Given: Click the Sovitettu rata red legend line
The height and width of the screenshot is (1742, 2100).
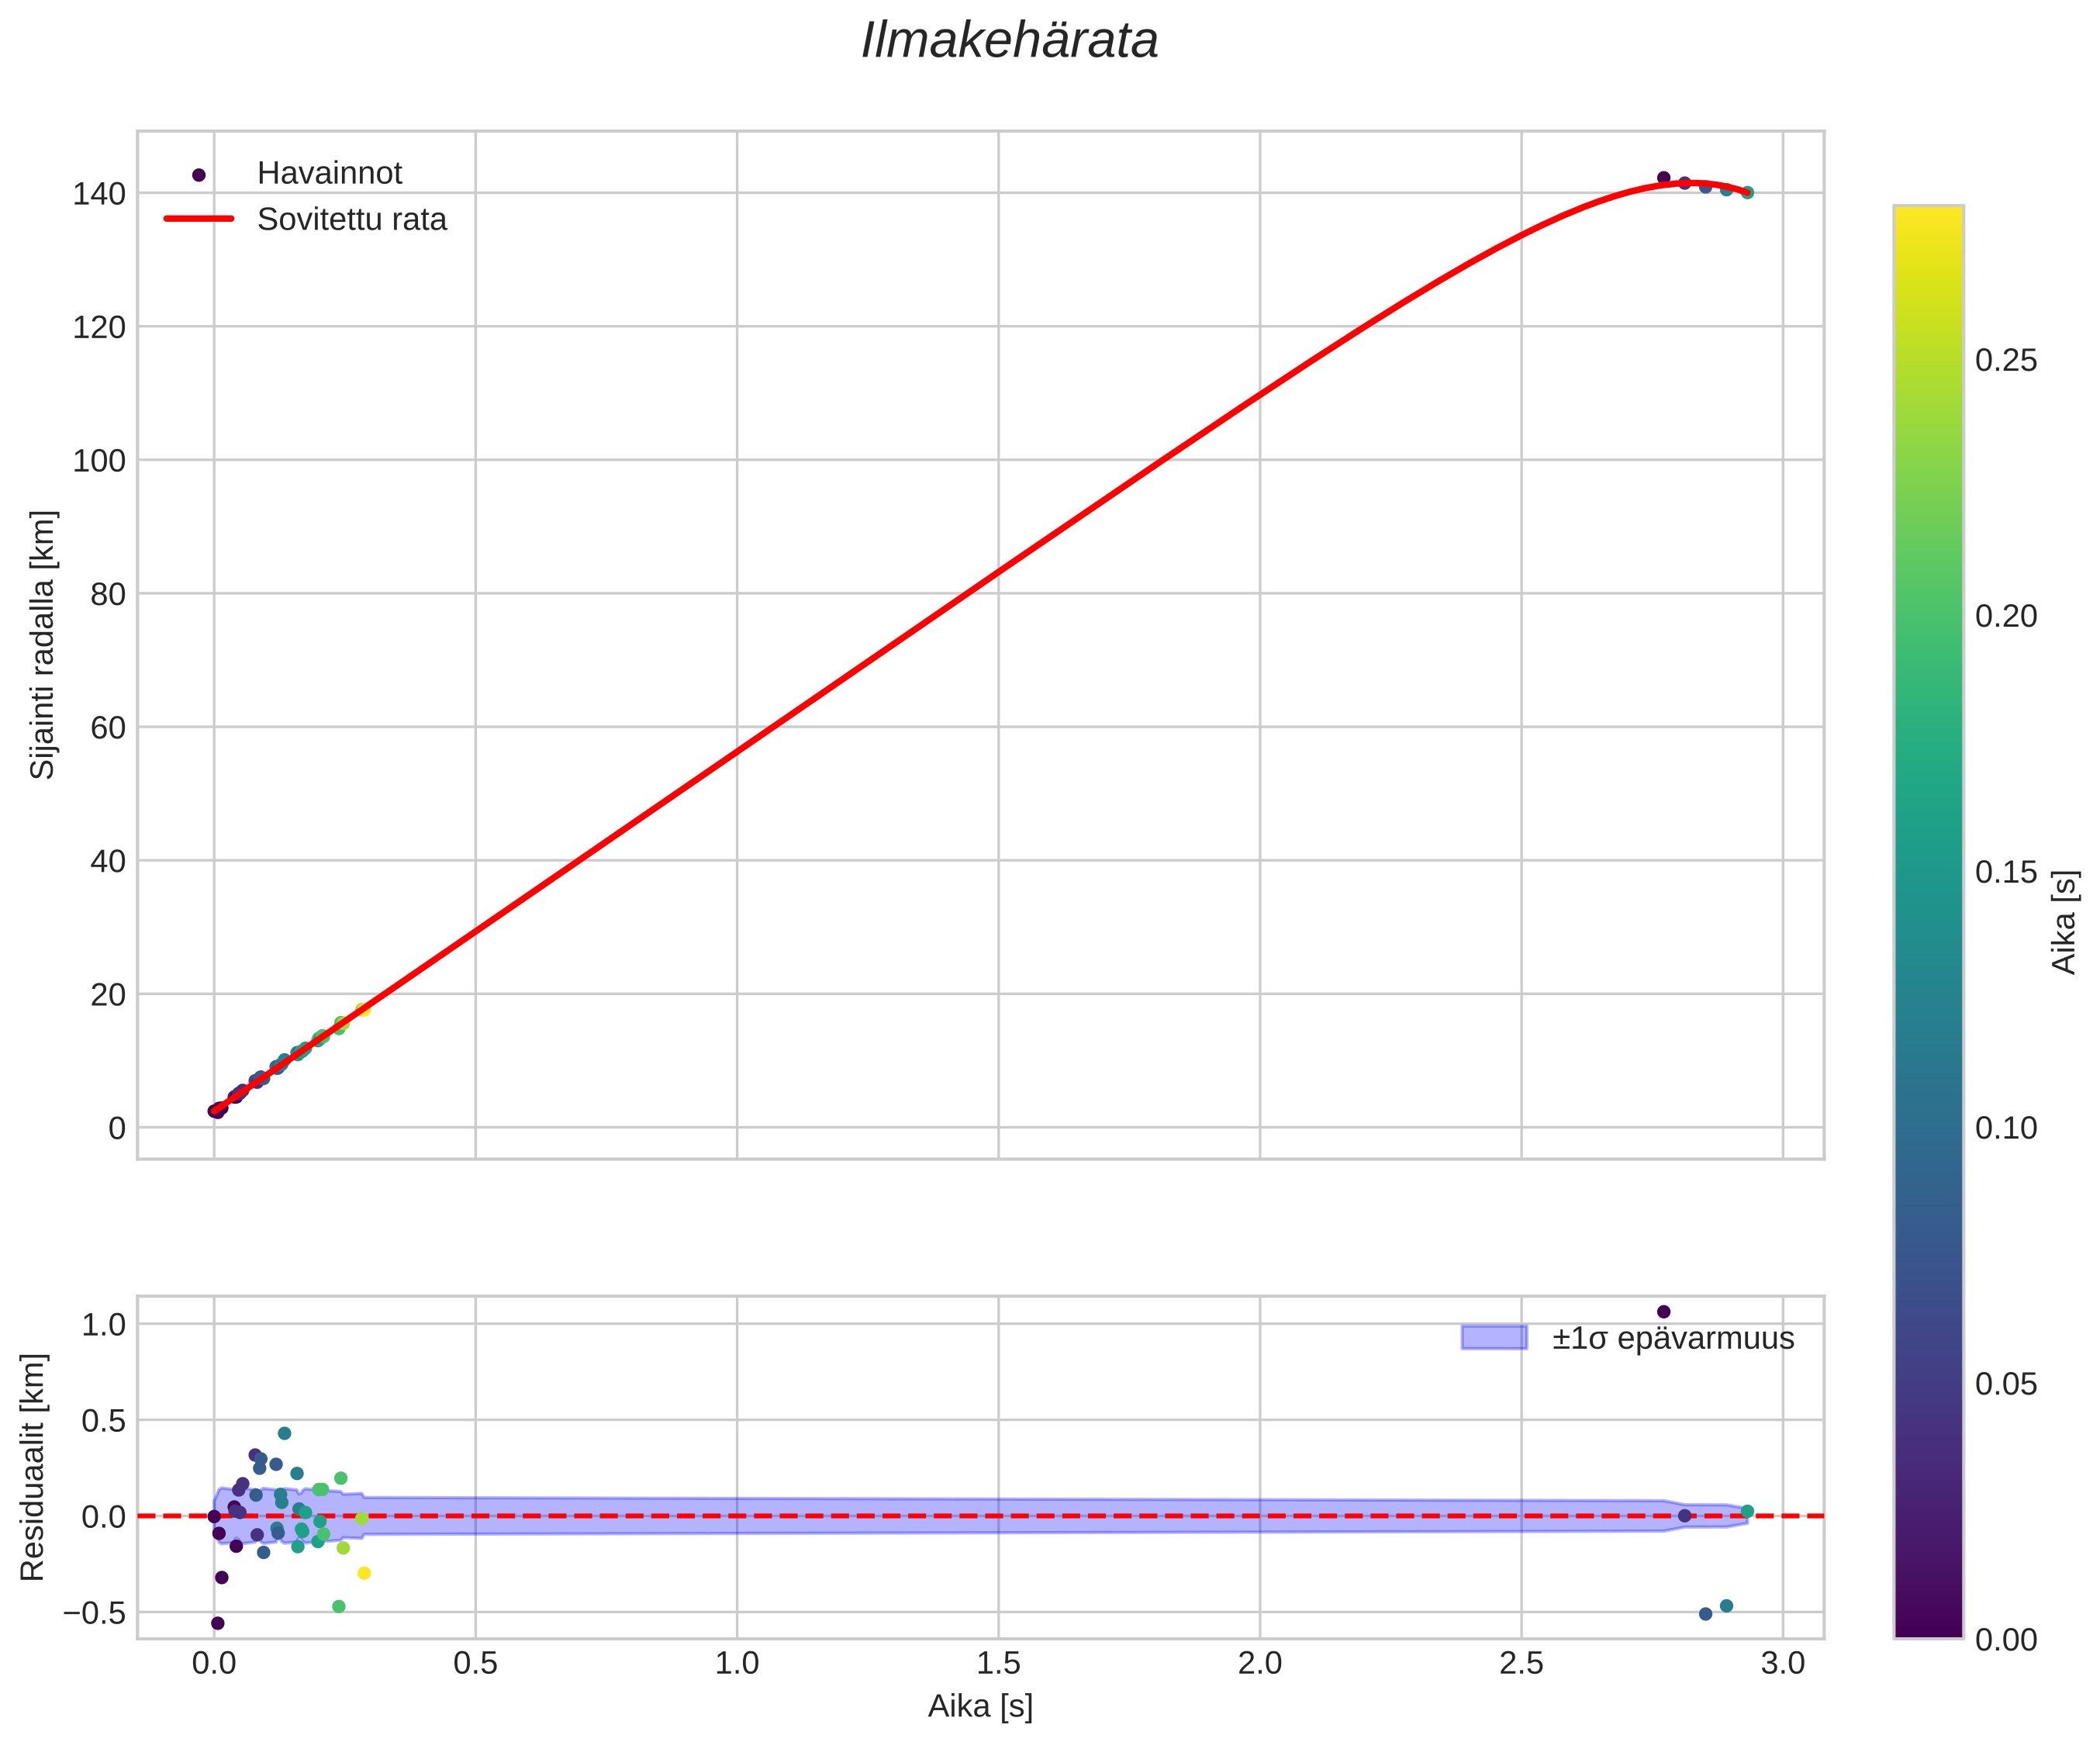Looking at the screenshot, I should coord(199,219).
